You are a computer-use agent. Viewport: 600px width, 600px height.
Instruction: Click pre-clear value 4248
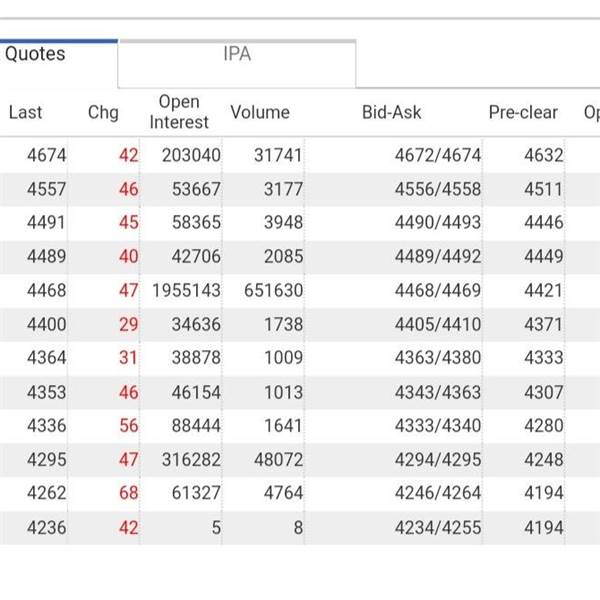(x=543, y=459)
